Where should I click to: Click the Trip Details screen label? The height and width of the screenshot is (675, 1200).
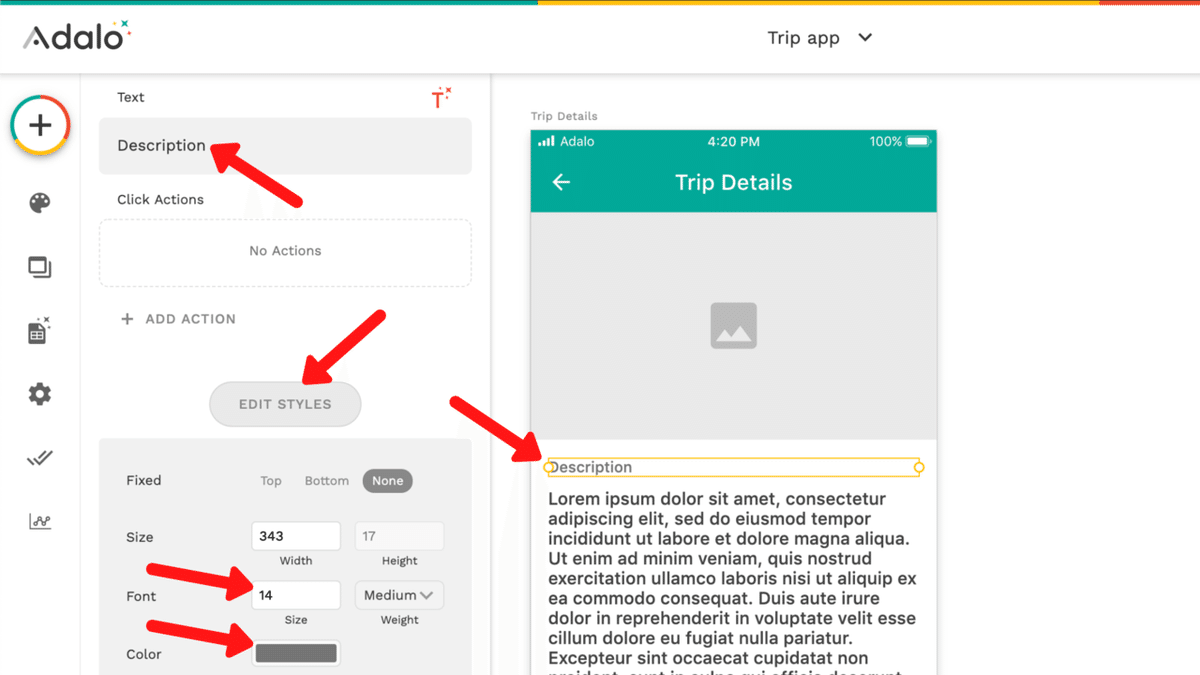coord(564,116)
